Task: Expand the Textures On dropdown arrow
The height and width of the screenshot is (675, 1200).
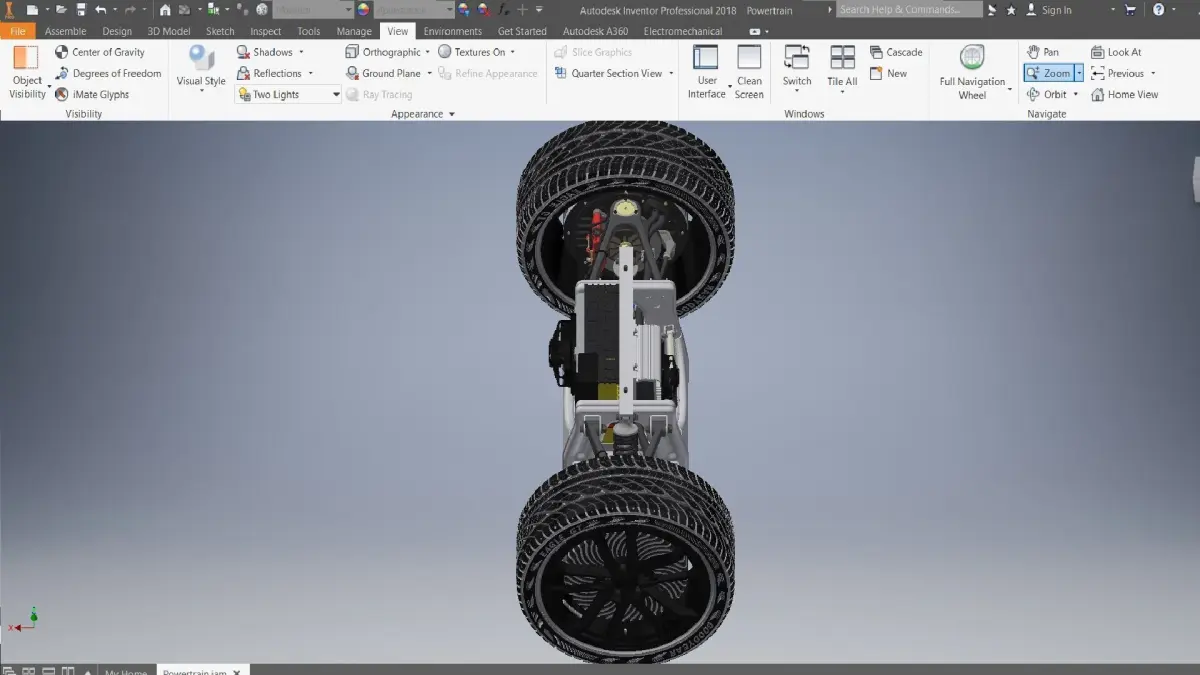Action: pyautogui.click(x=513, y=52)
